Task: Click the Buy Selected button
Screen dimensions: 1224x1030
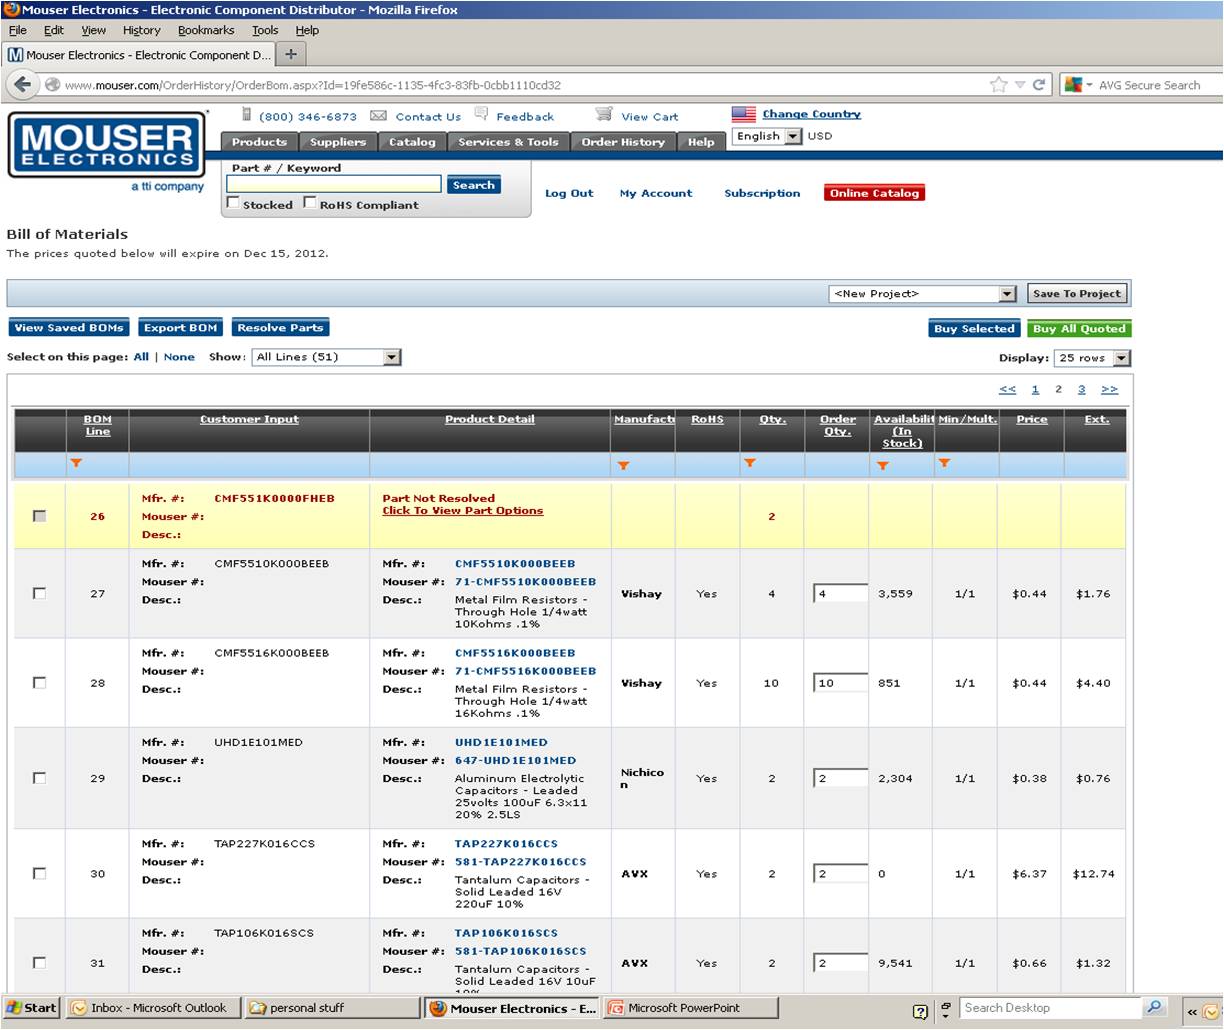Action: (974, 329)
